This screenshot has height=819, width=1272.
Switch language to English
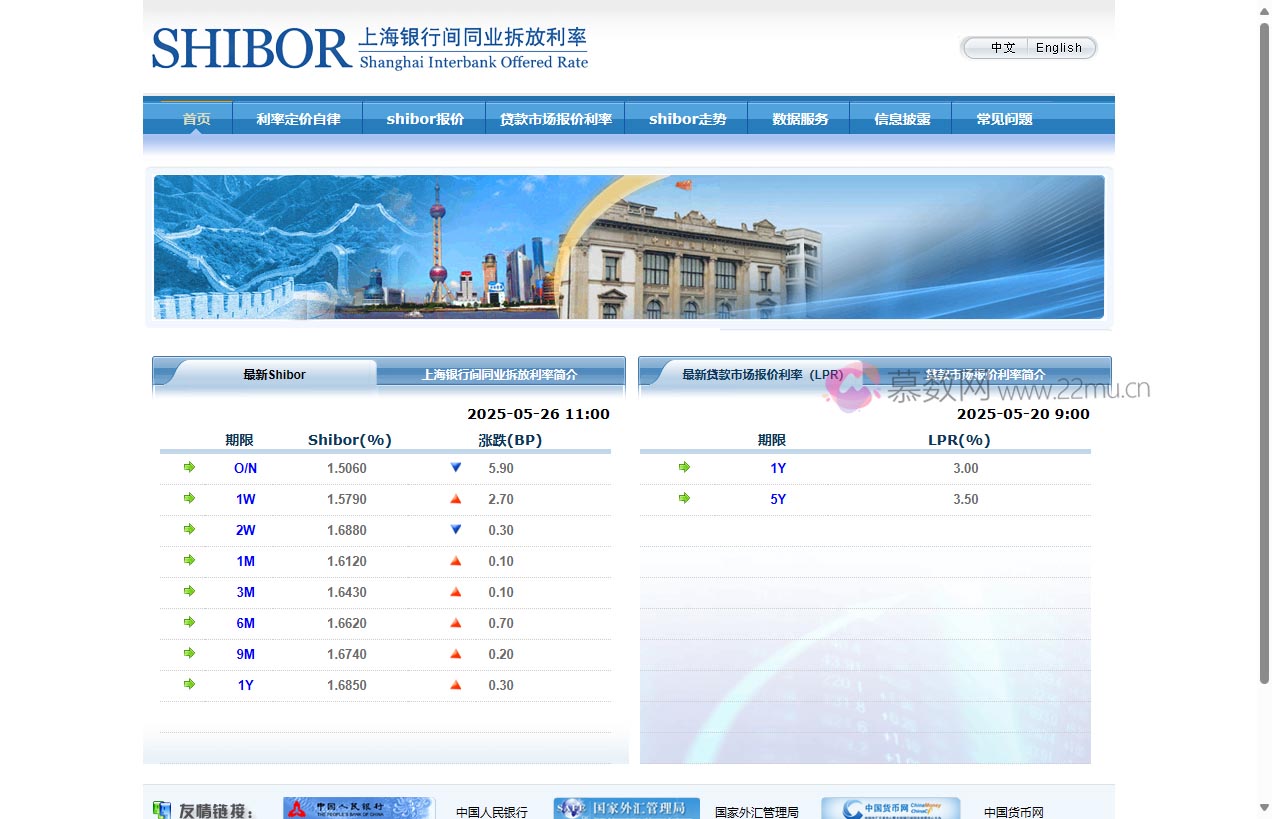[1059, 48]
